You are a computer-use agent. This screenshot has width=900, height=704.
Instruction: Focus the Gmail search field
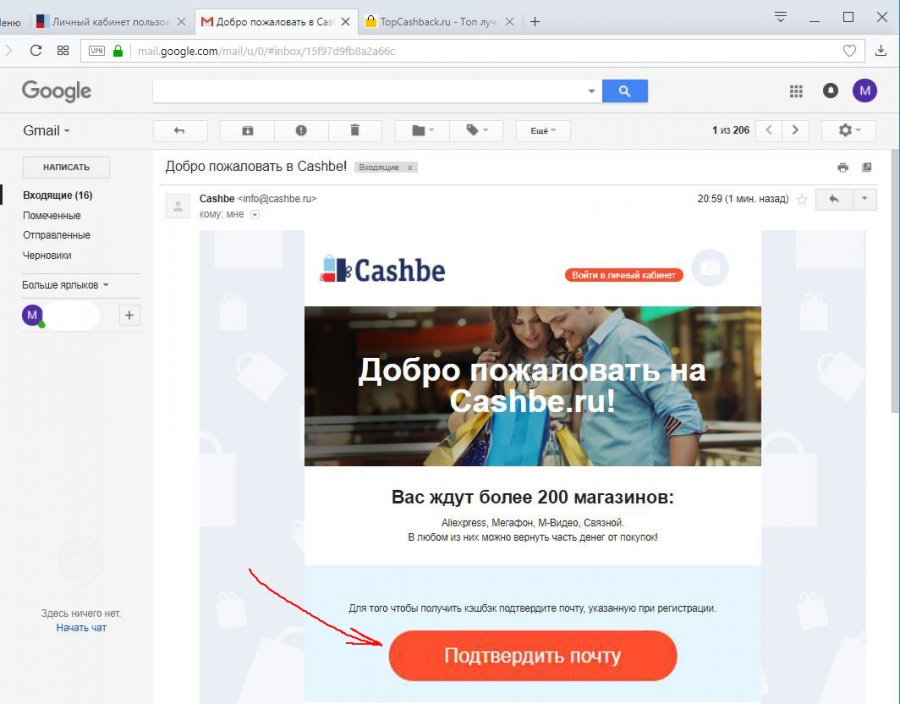(x=367, y=91)
